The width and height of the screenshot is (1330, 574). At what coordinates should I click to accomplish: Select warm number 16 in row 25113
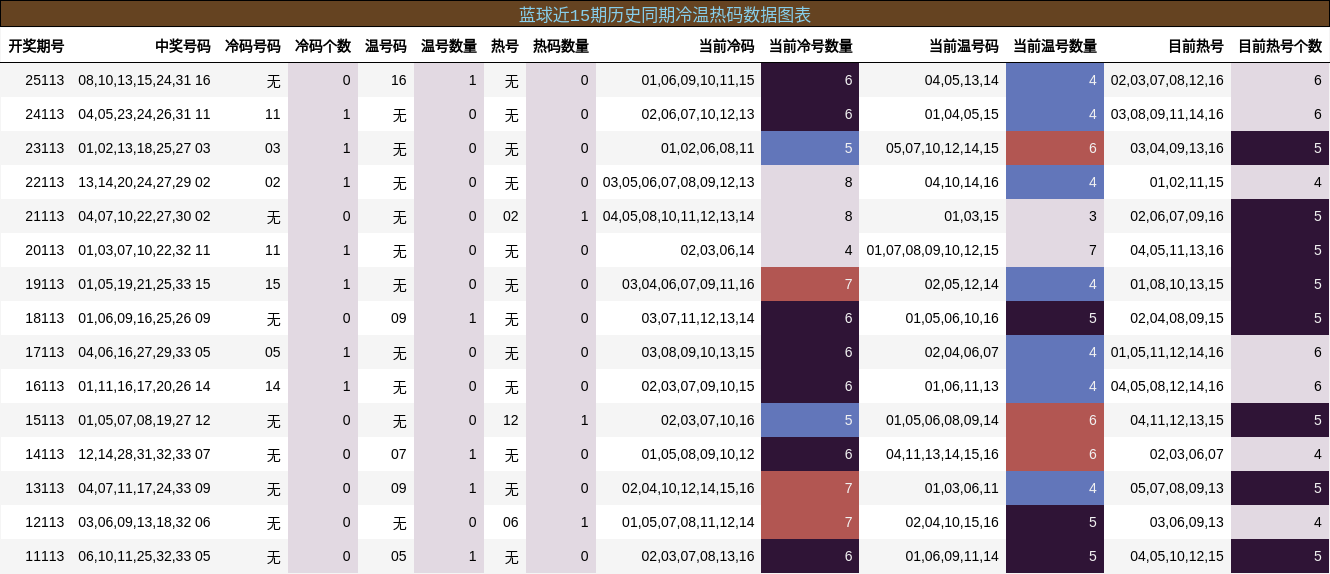click(399, 80)
